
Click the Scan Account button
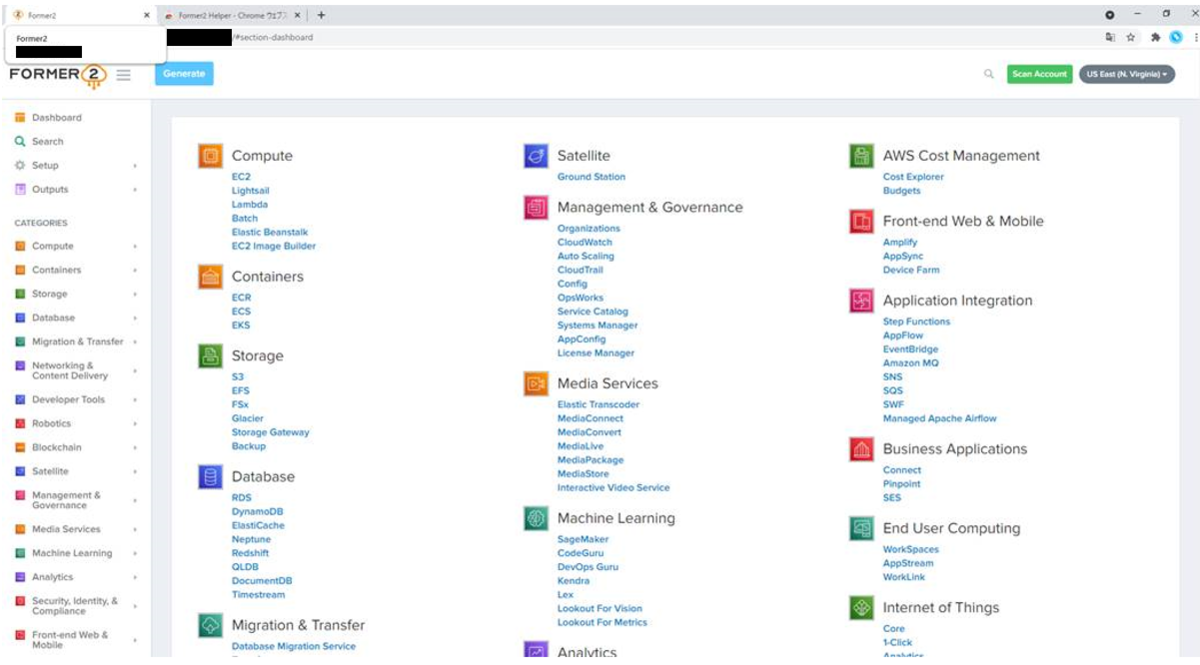1039,74
